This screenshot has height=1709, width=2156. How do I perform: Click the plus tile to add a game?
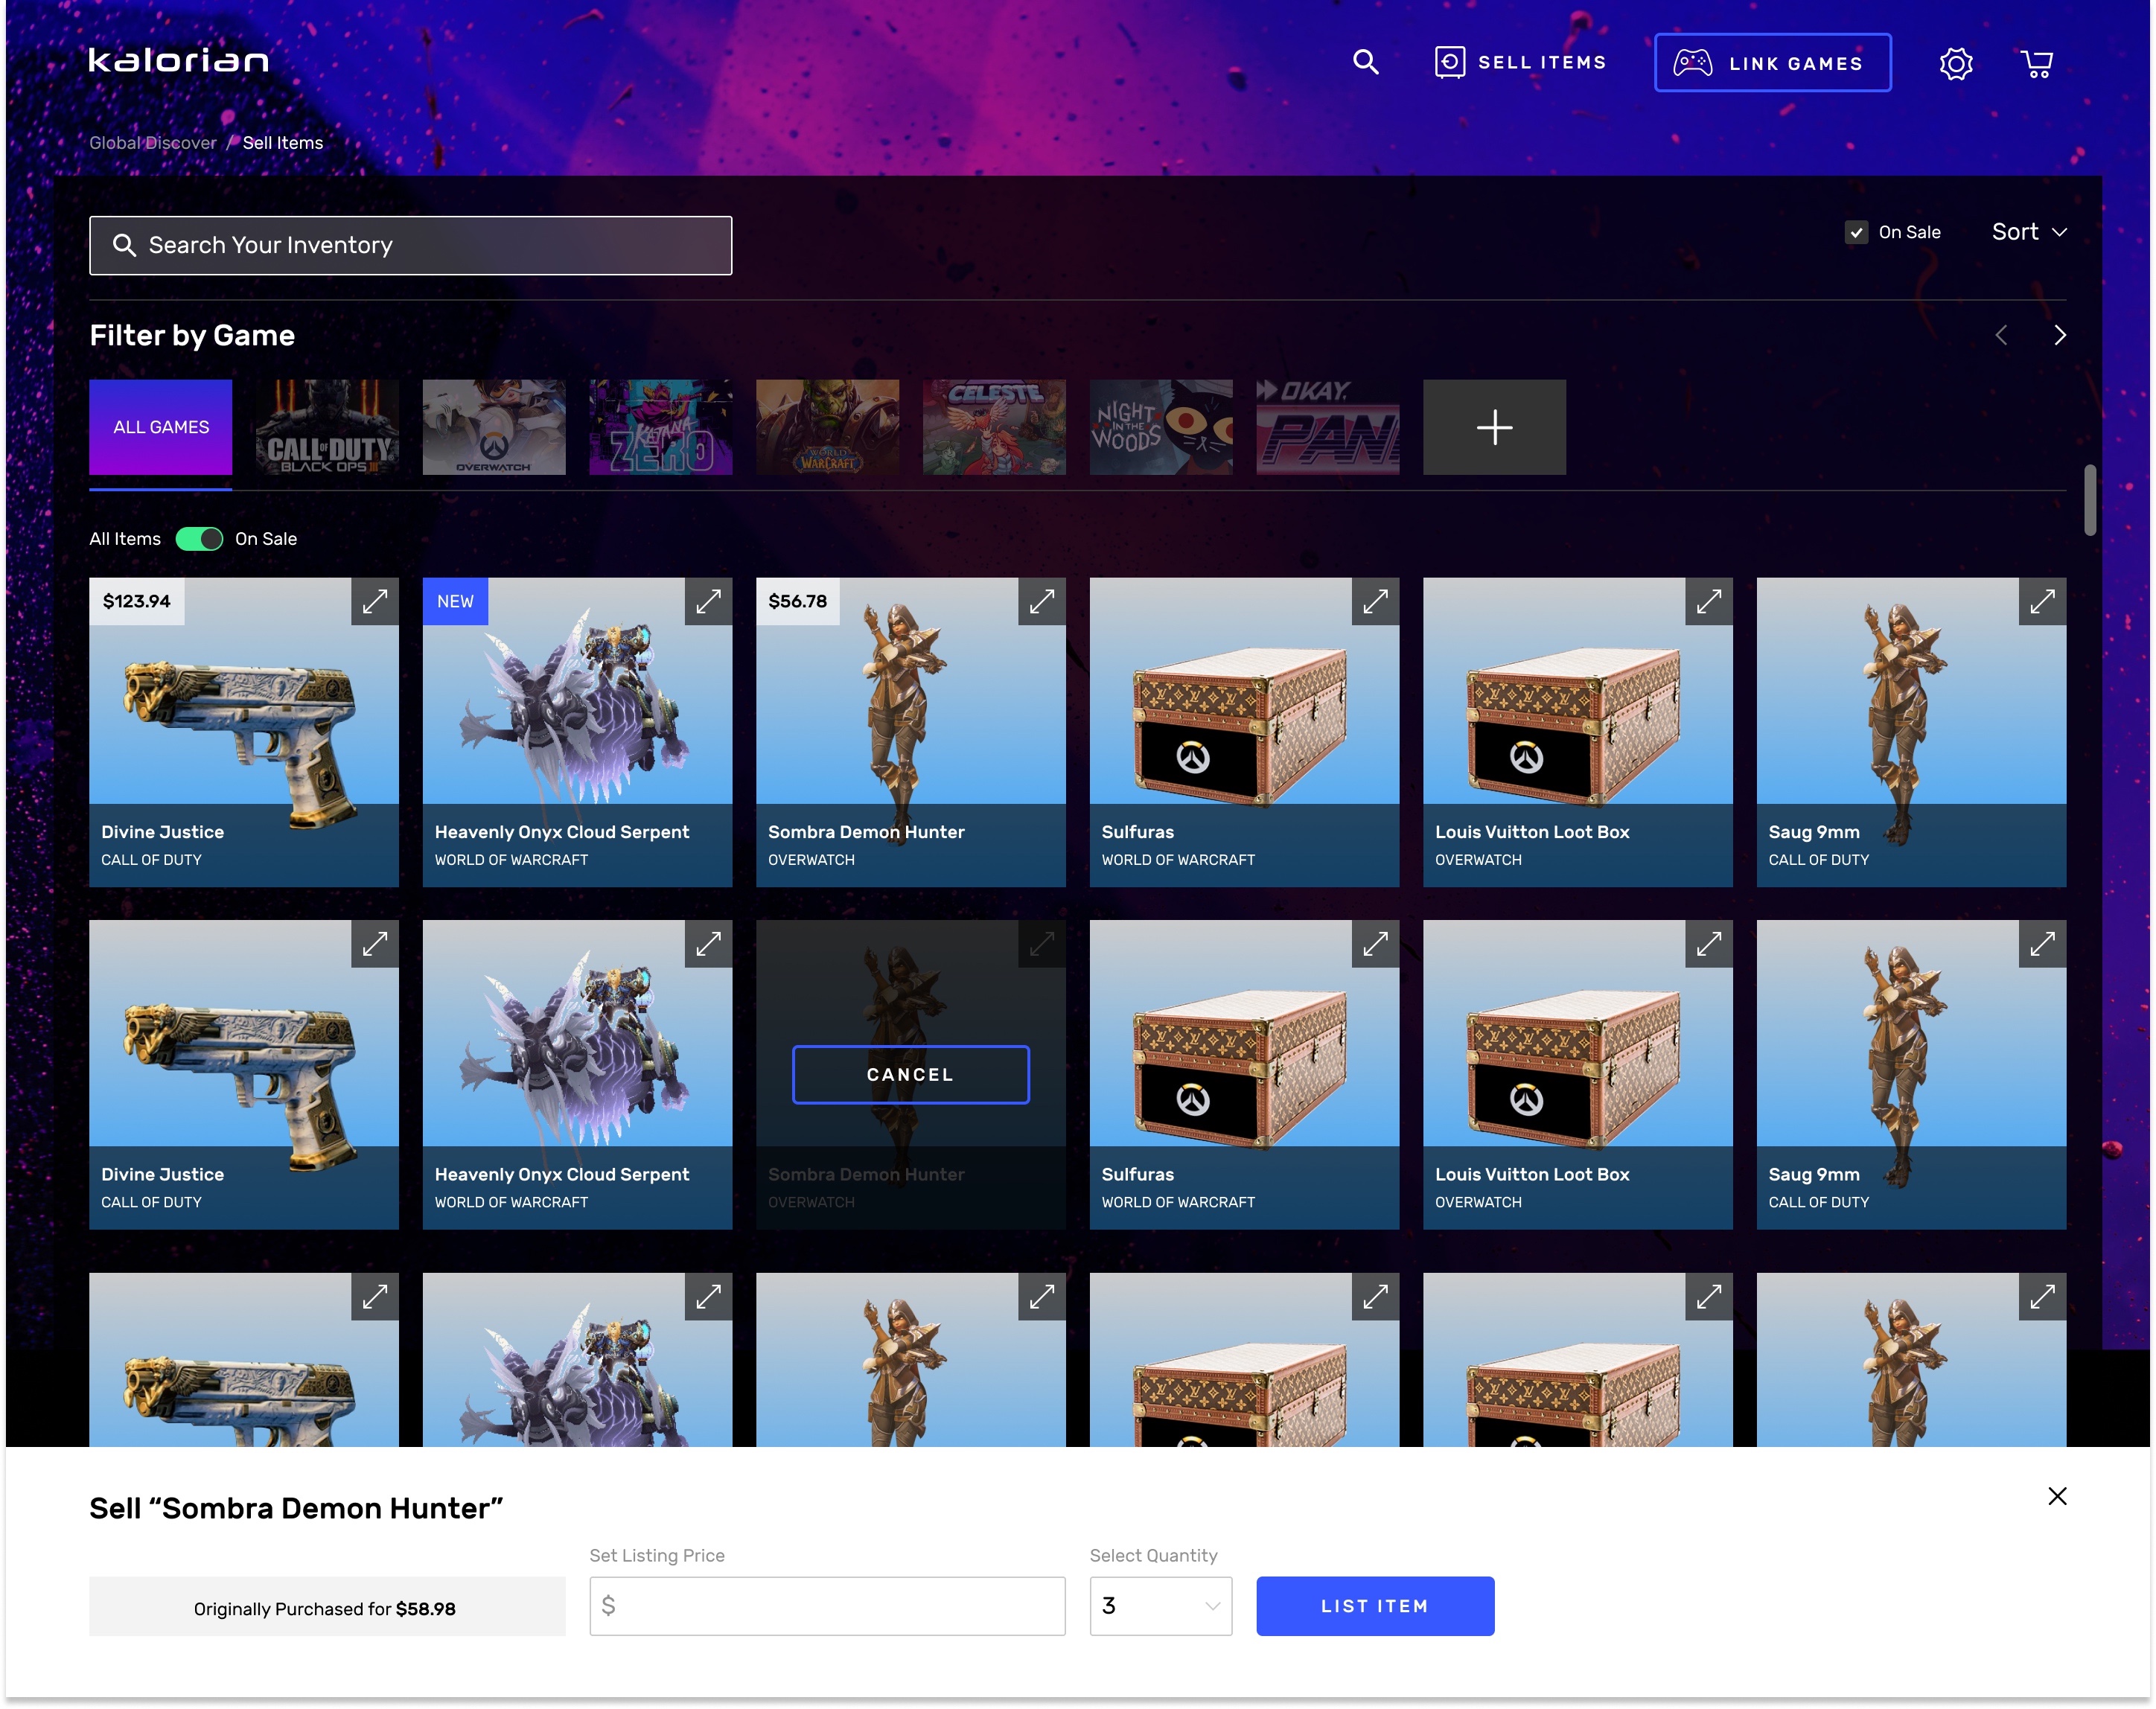tap(1494, 427)
